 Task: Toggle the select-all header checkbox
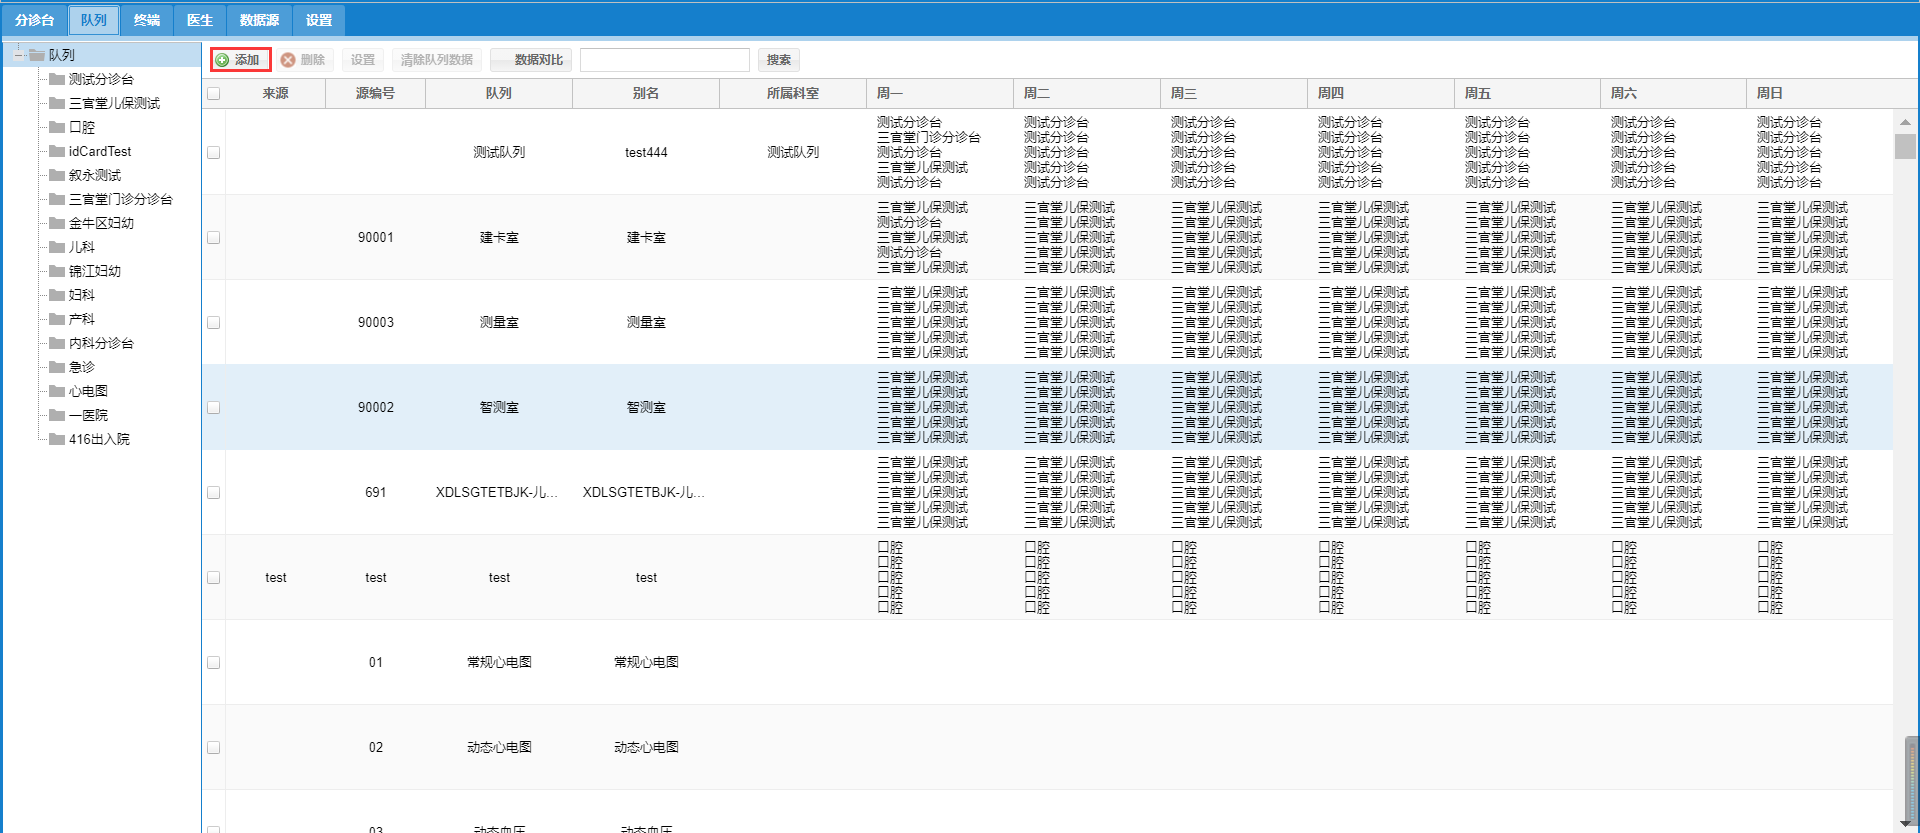[x=213, y=94]
